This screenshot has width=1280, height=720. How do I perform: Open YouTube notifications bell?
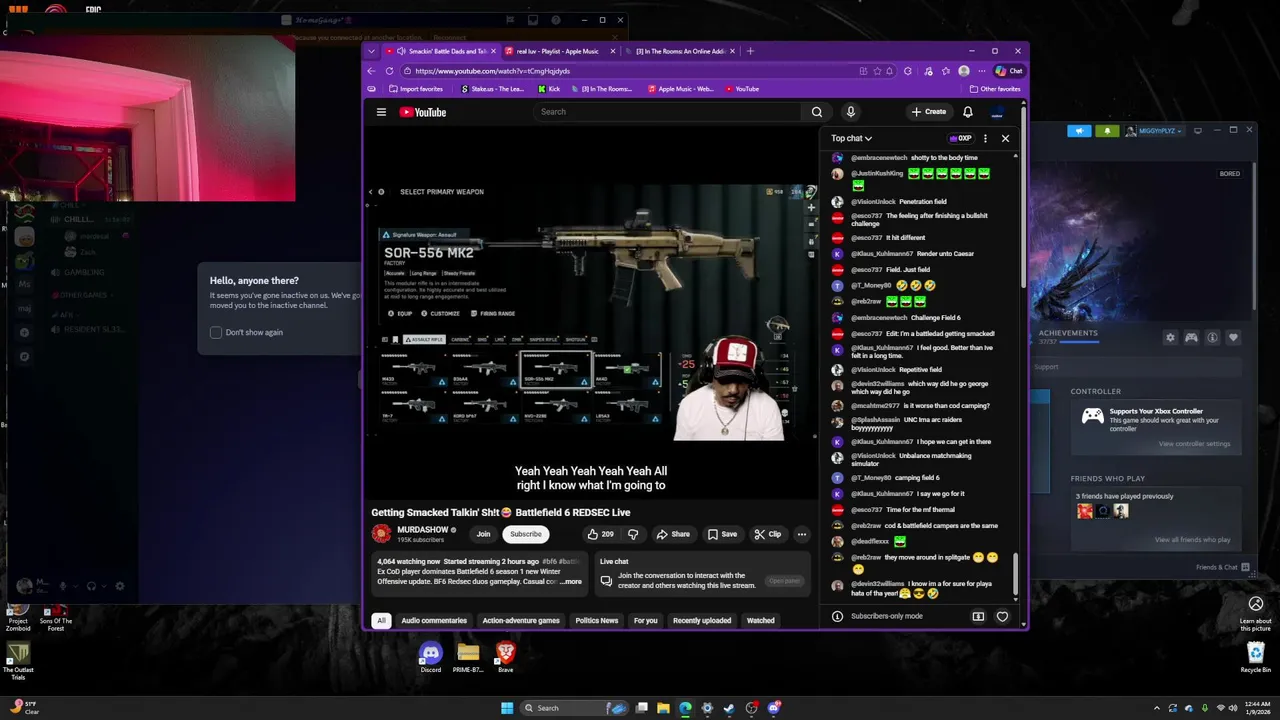point(968,112)
